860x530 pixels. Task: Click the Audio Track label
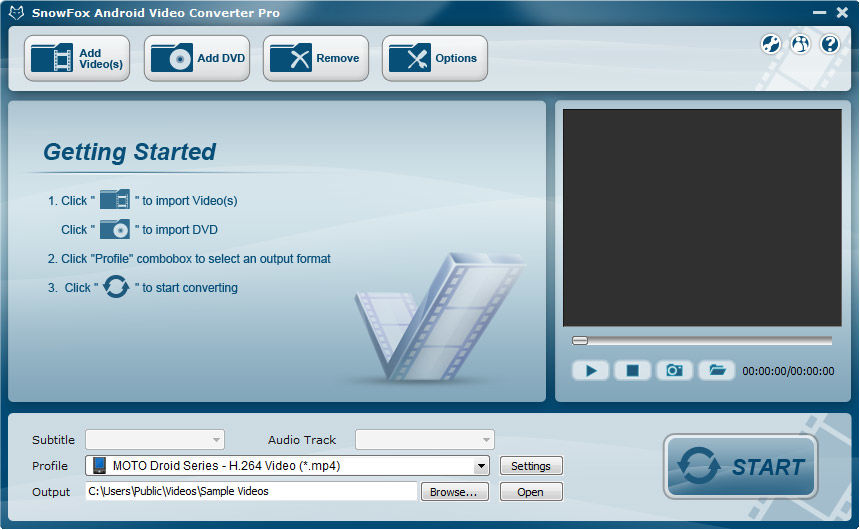click(302, 440)
